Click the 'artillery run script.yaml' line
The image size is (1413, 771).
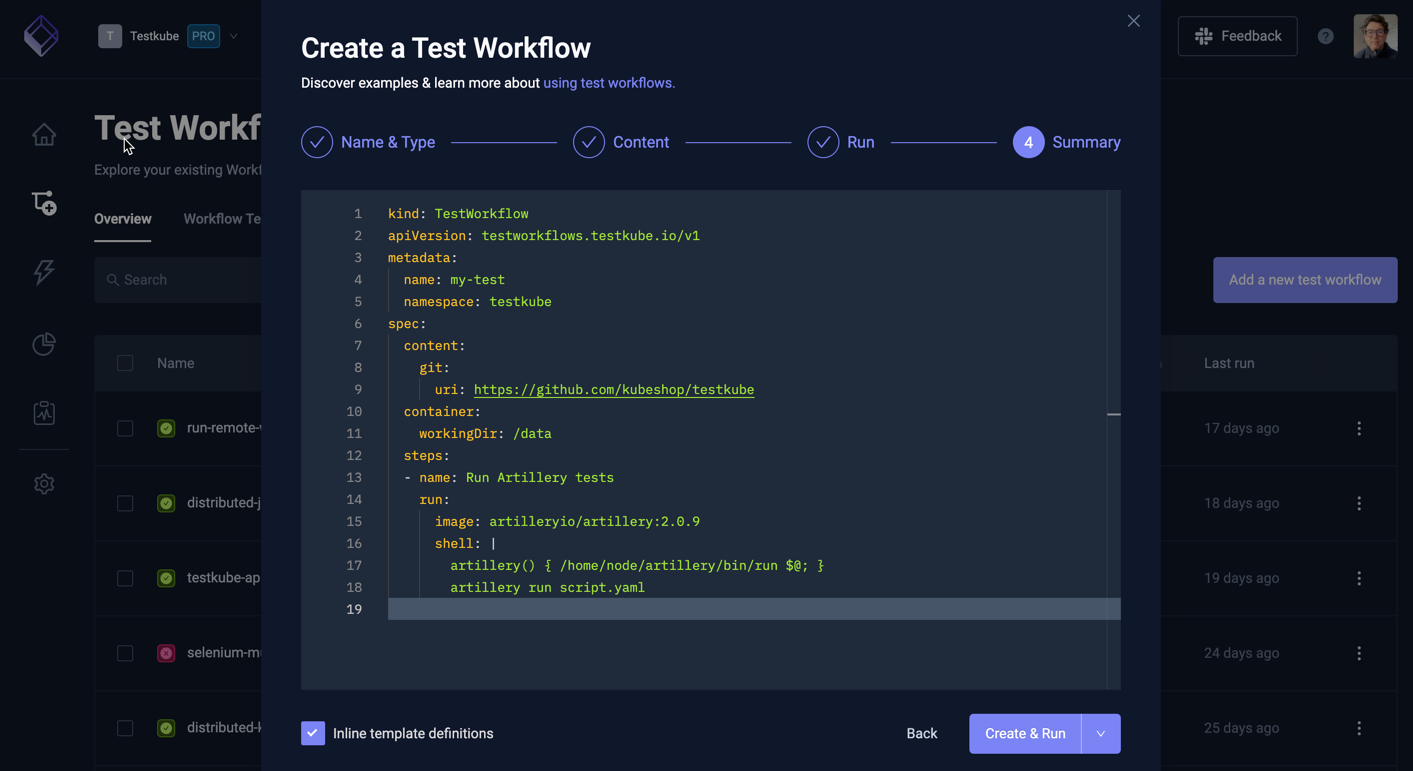(547, 588)
